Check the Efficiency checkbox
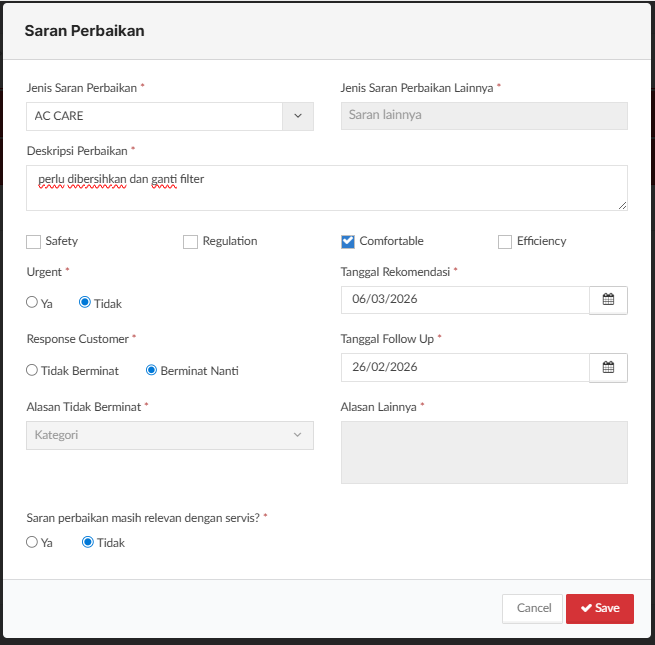This screenshot has width=655, height=645. pyautogui.click(x=505, y=241)
